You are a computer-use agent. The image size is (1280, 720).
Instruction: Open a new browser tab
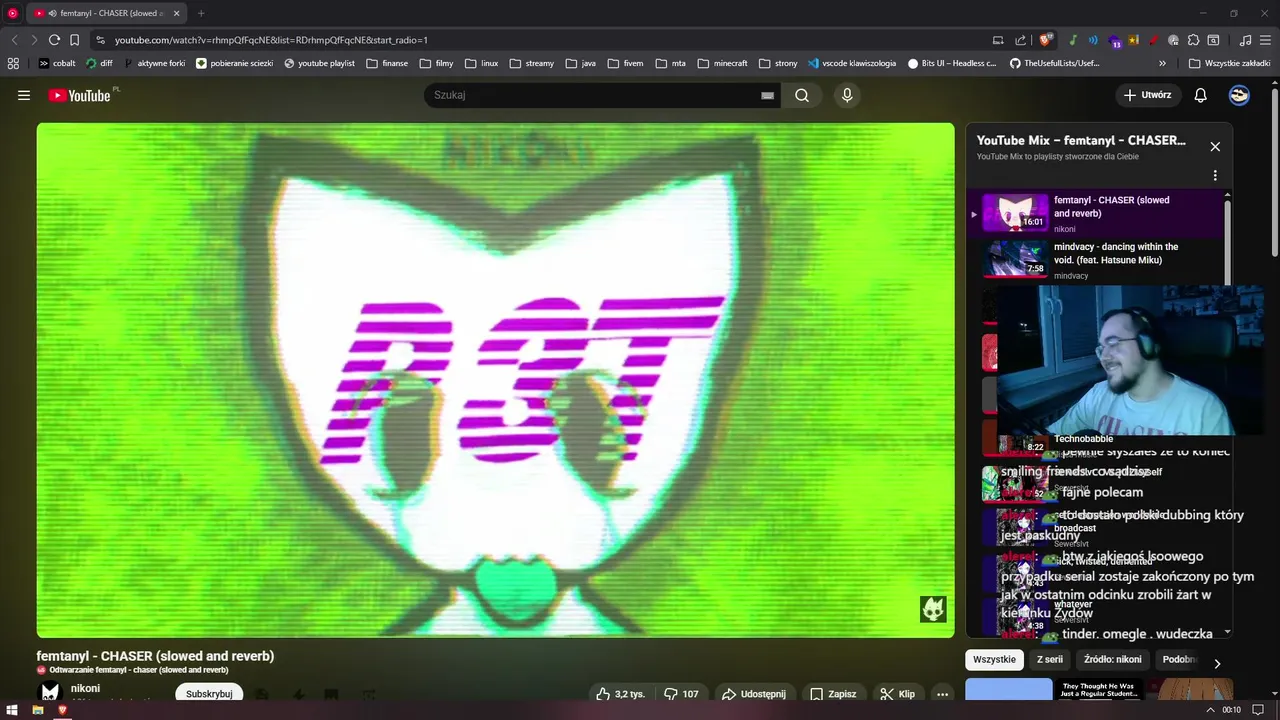pyautogui.click(x=201, y=13)
